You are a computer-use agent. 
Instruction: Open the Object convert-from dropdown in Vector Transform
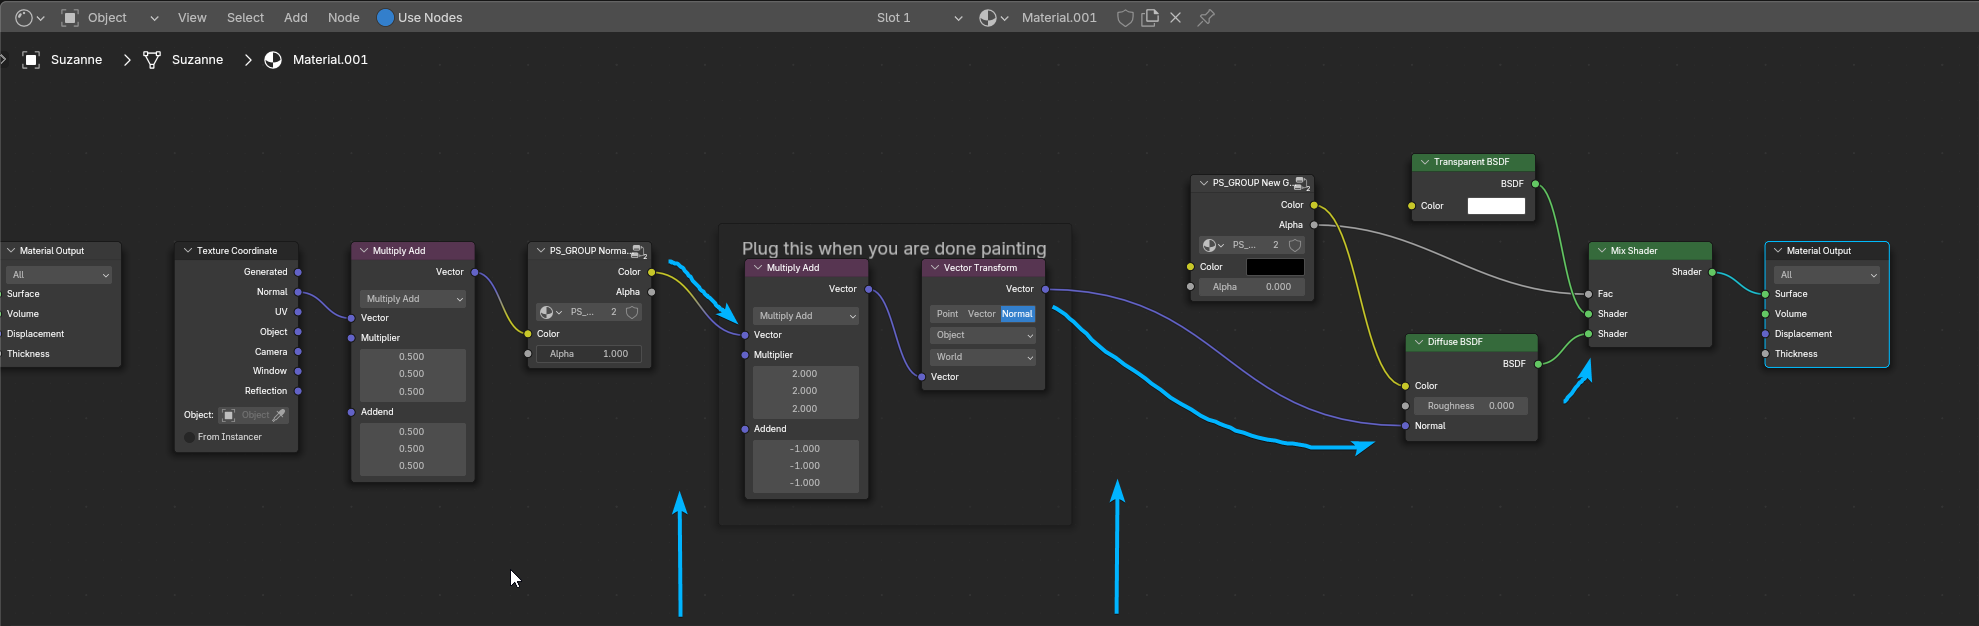pos(983,335)
